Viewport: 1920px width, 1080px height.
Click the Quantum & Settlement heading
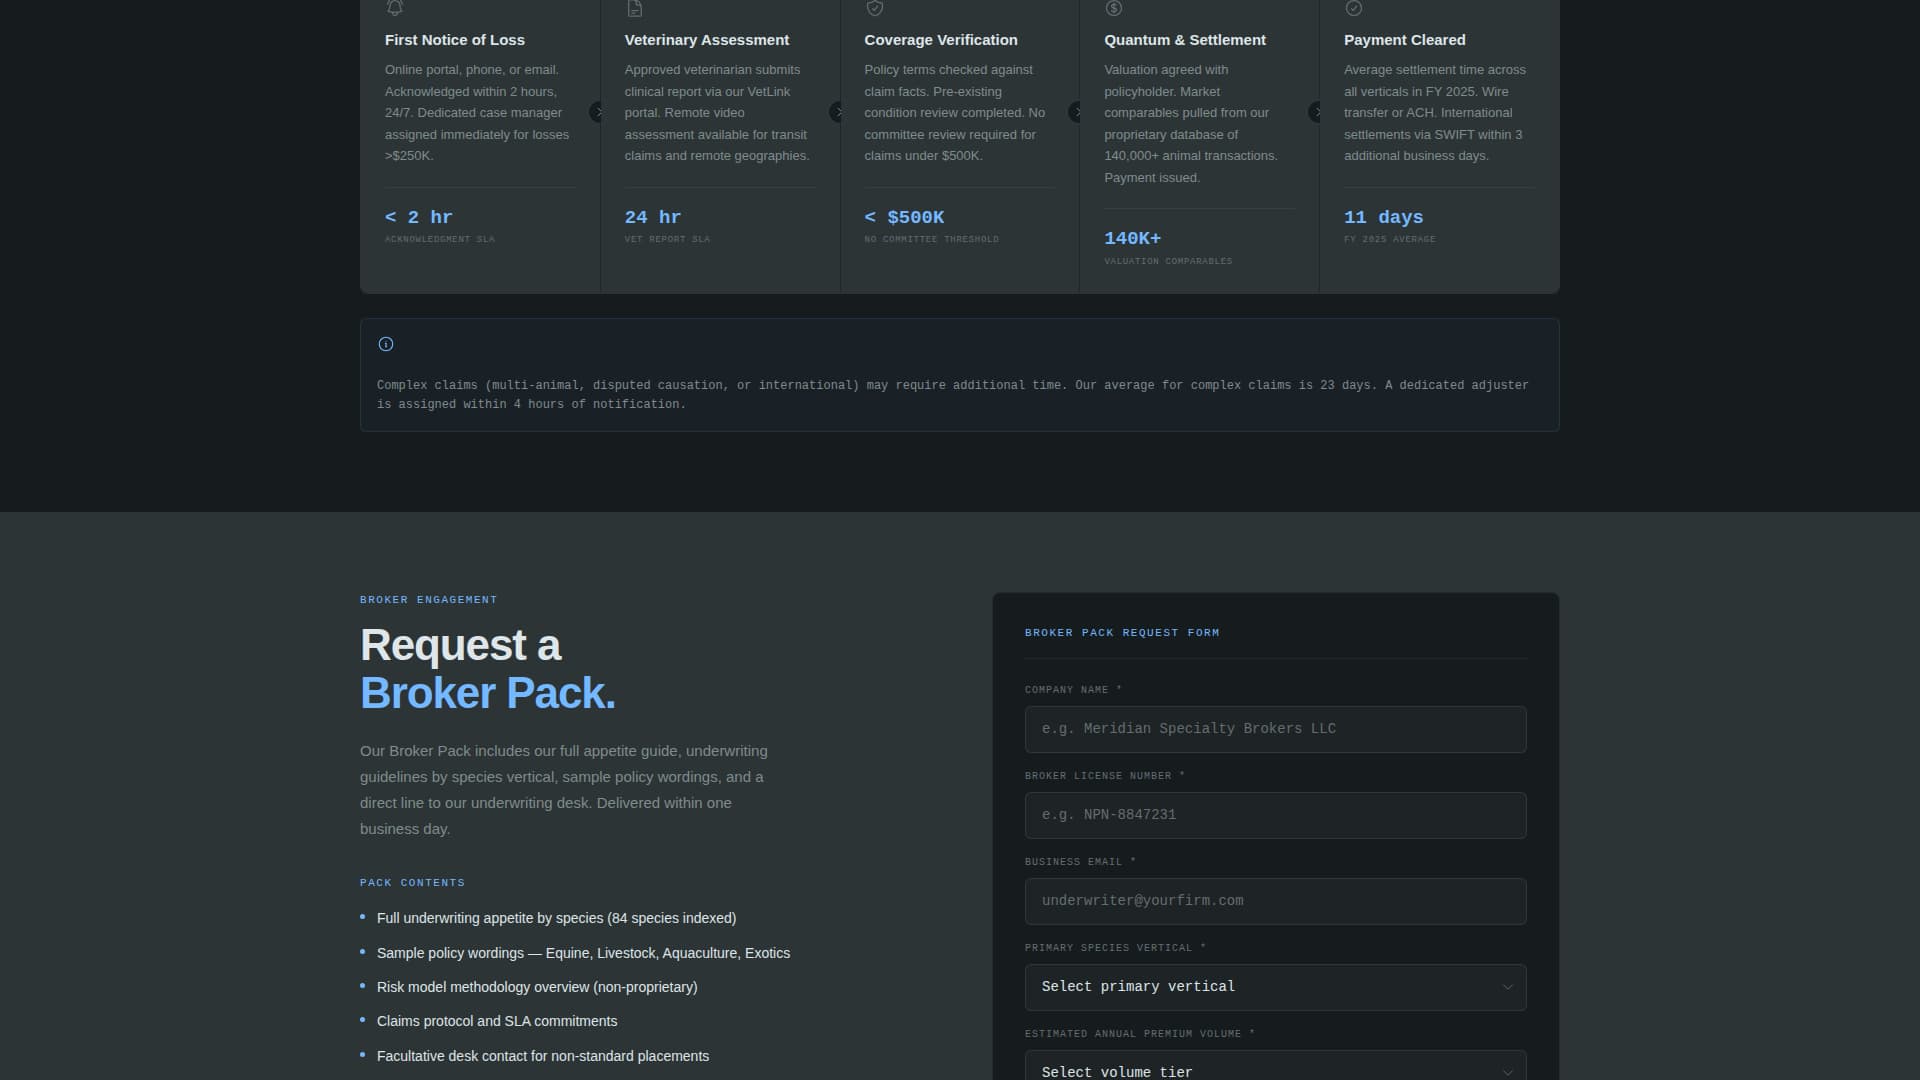click(x=1185, y=40)
